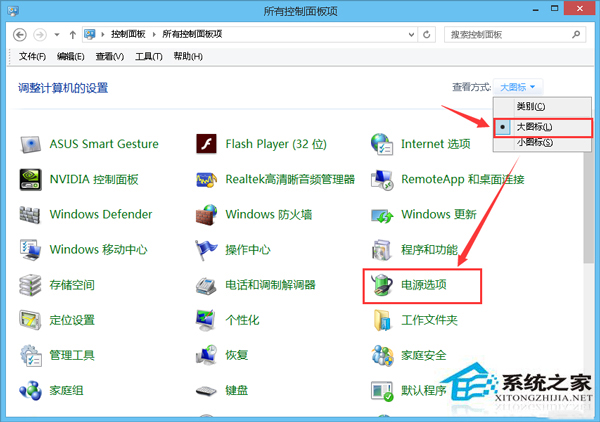
Task: Open the Windows 更新 link
Action: pos(439,215)
